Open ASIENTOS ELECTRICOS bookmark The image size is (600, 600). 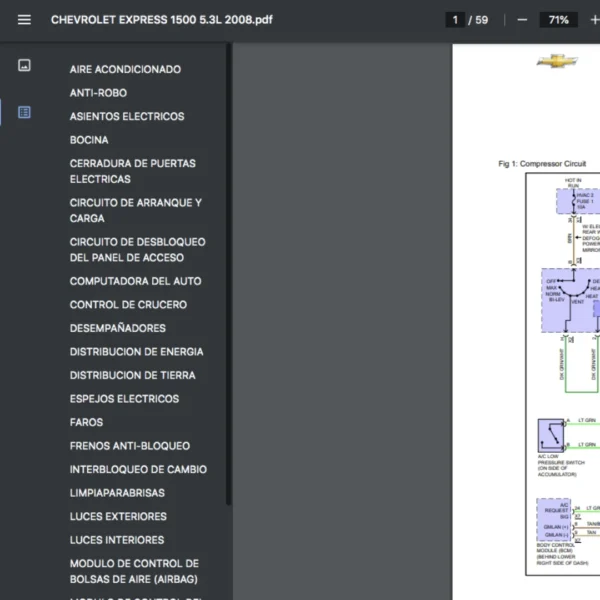[x=127, y=117]
